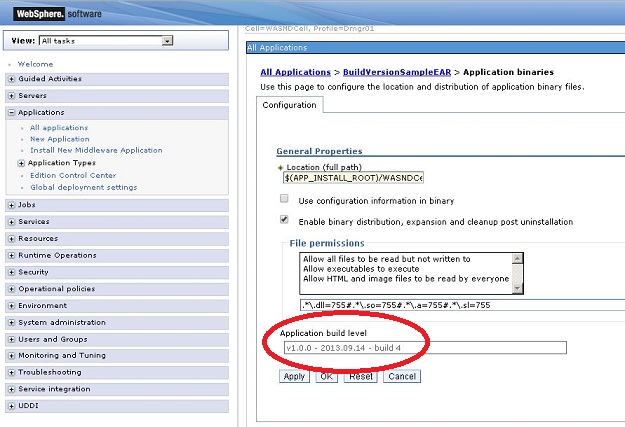Click the Apply button
Viewport: 625px width, 427px height.
(x=294, y=376)
